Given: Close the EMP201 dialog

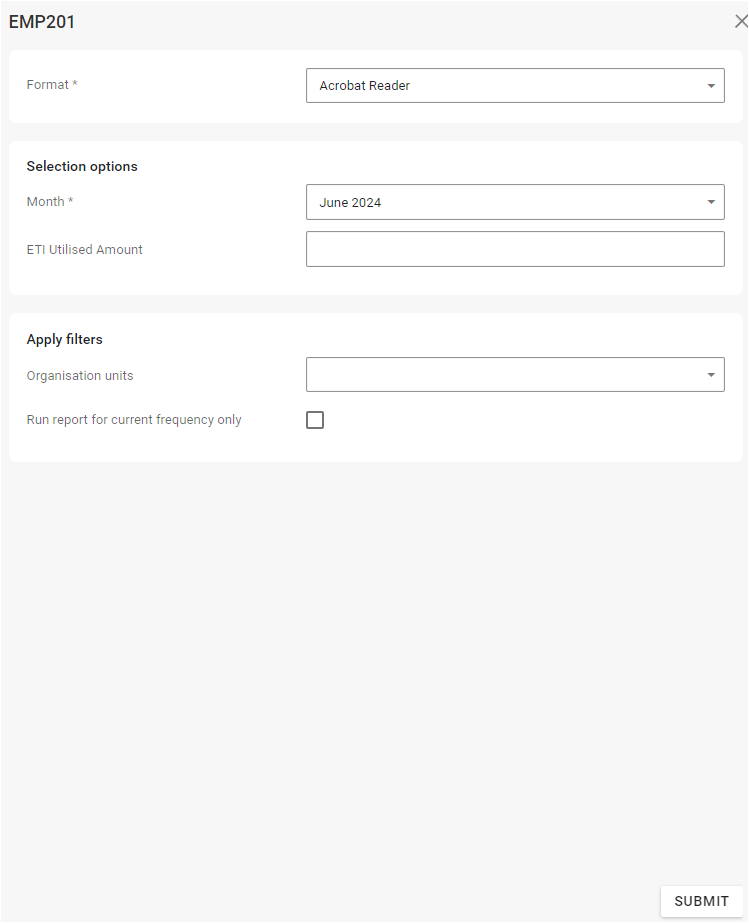Looking at the screenshot, I should (x=740, y=22).
